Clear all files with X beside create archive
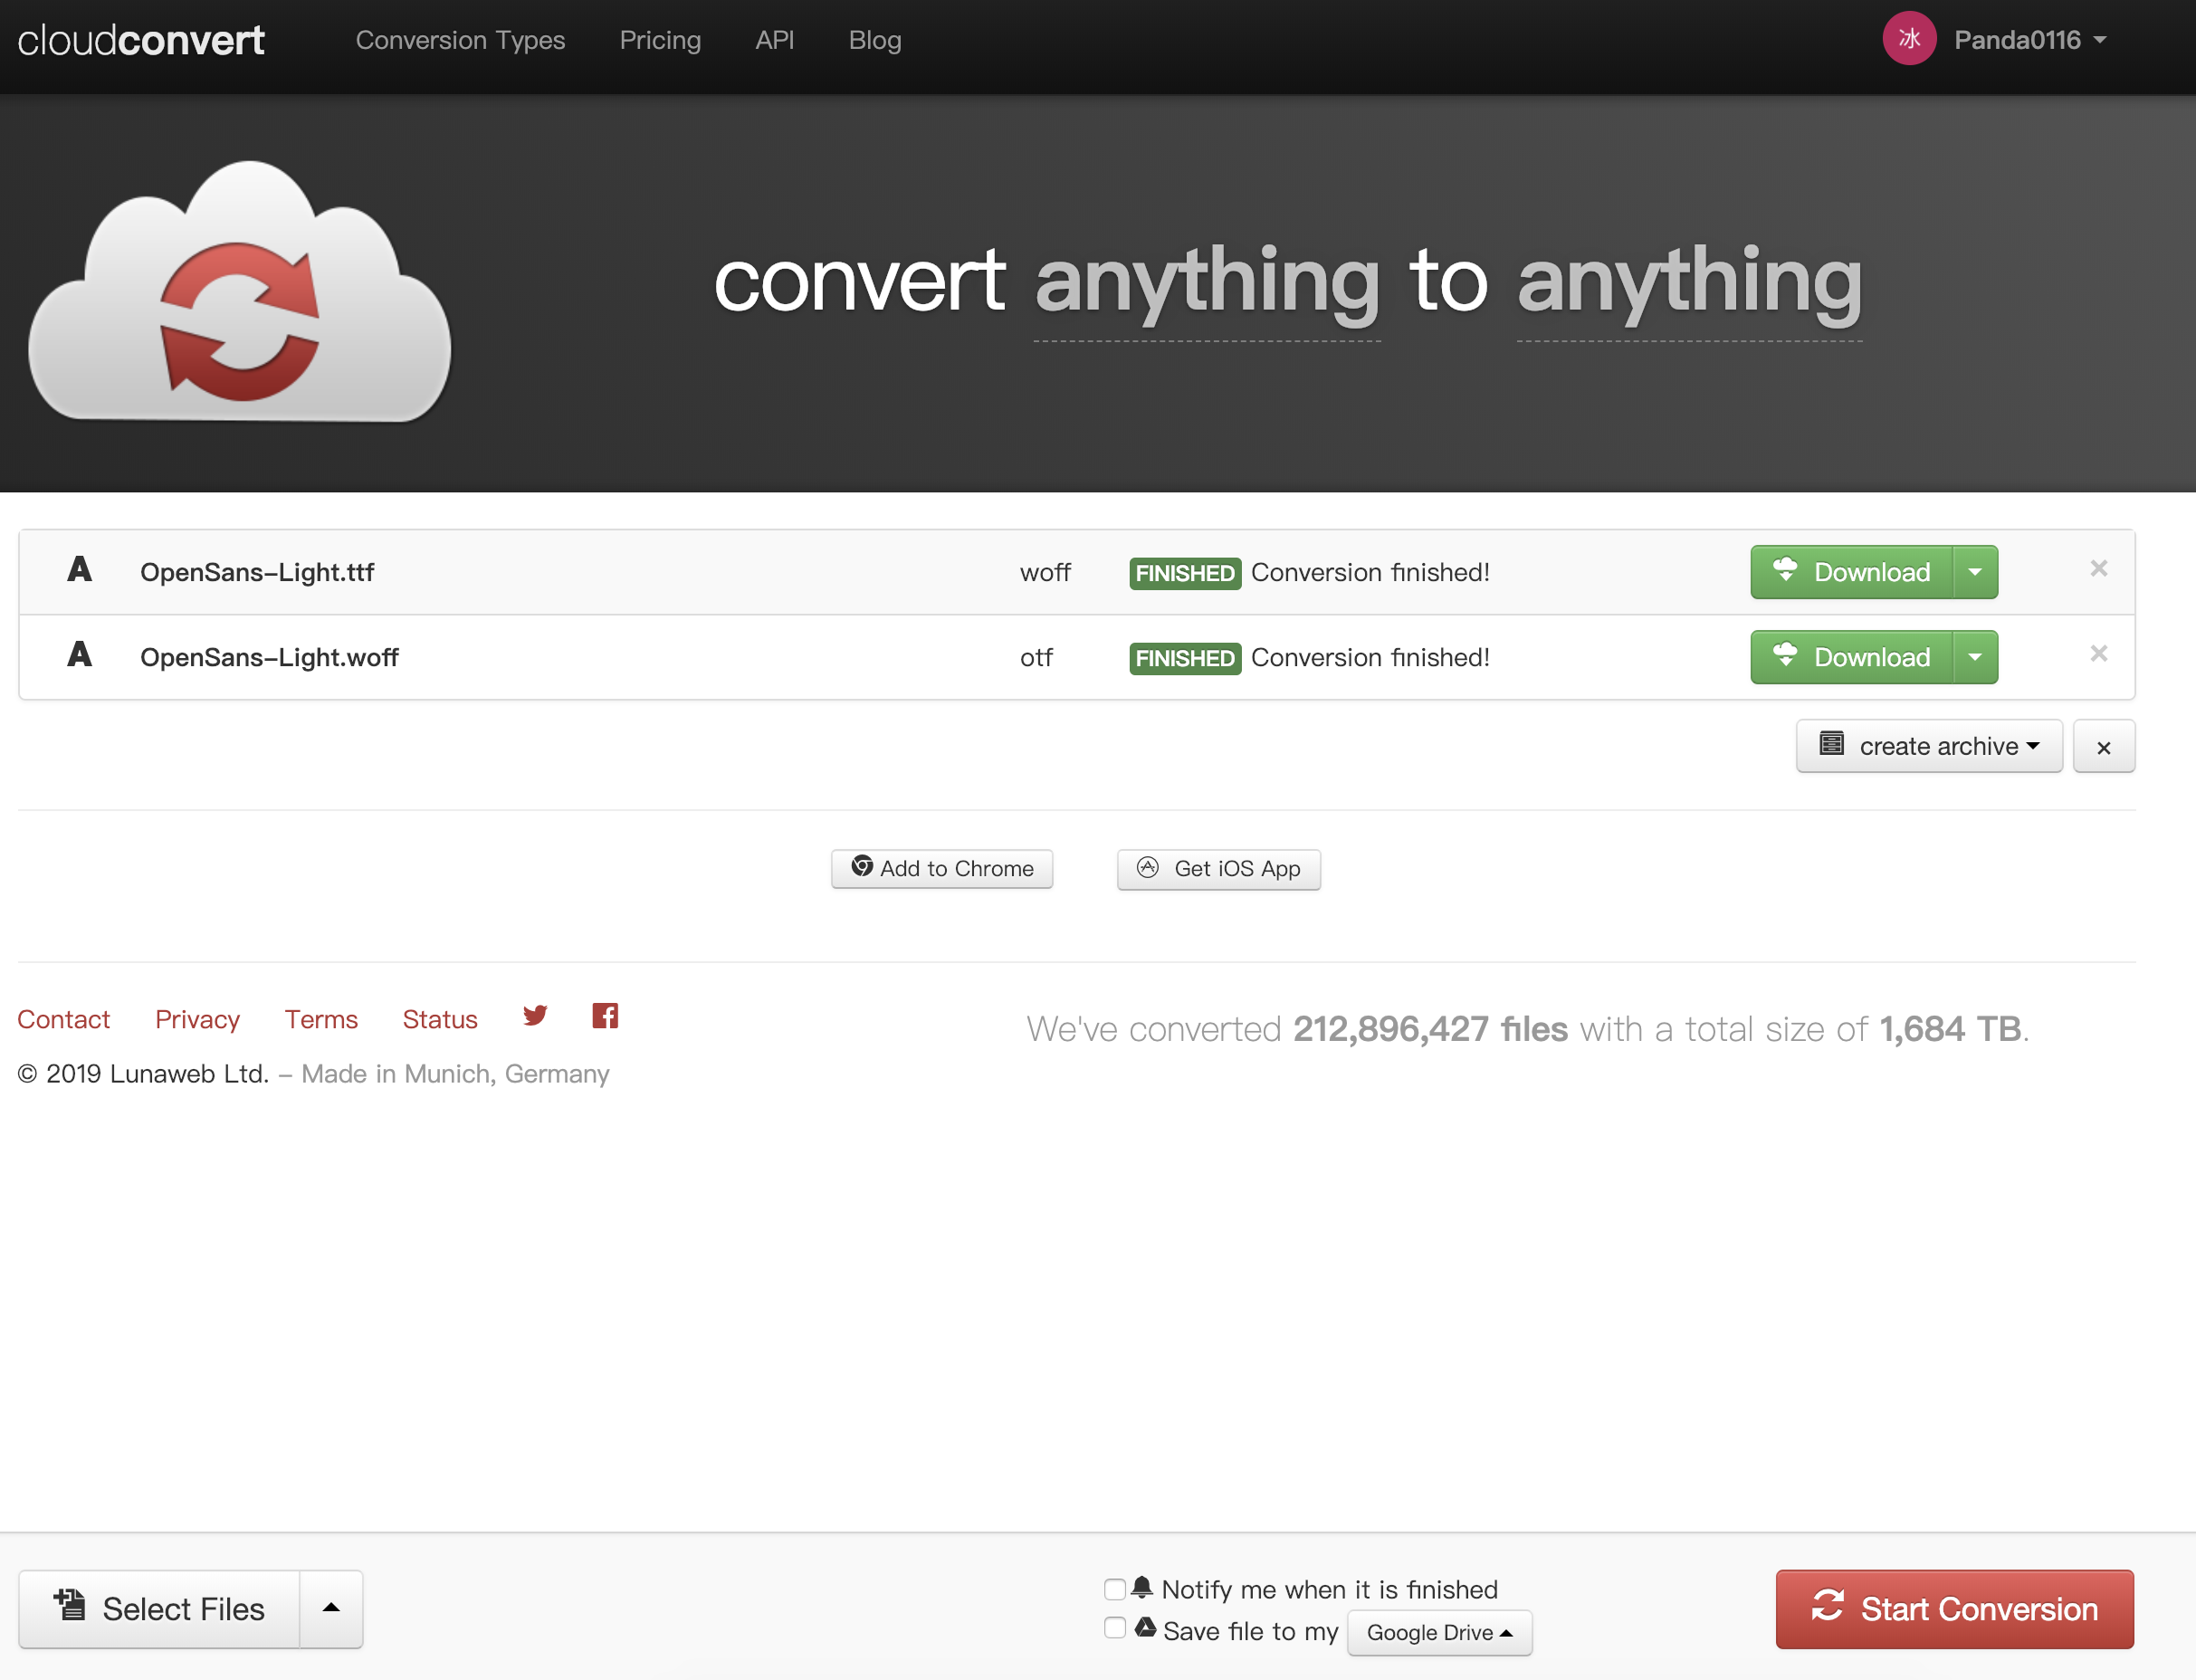The height and width of the screenshot is (1680, 2196). [2103, 747]
